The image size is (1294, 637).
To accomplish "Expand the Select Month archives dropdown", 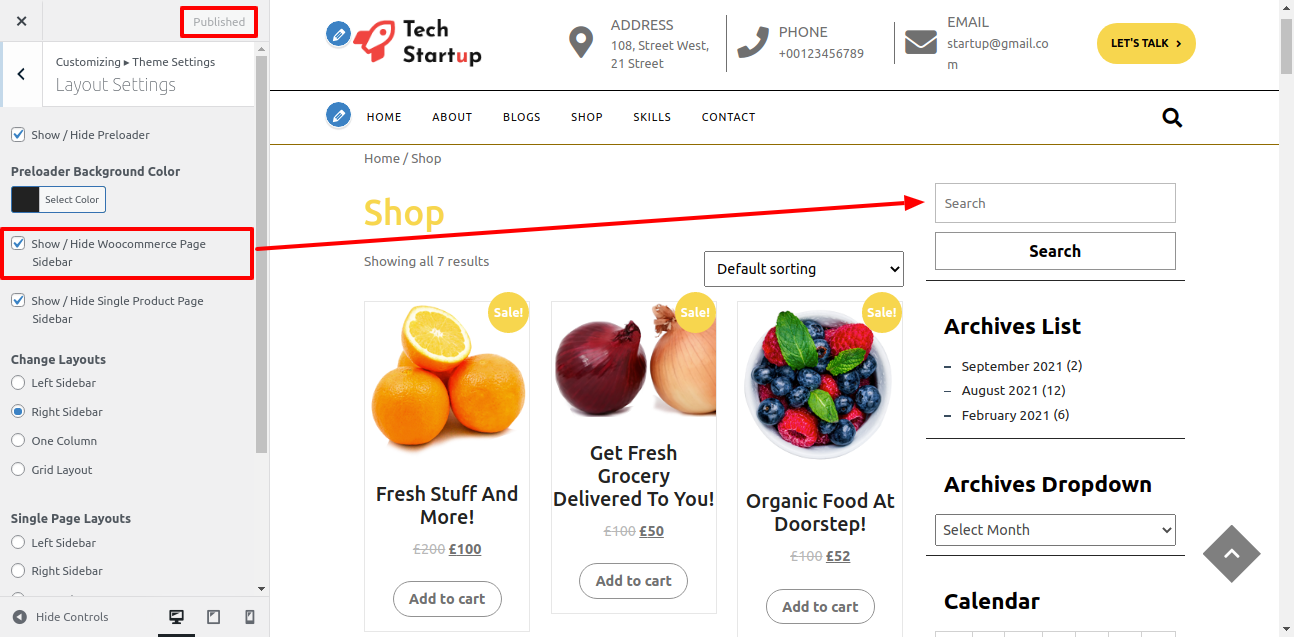I will click(x=1055, y=530).
